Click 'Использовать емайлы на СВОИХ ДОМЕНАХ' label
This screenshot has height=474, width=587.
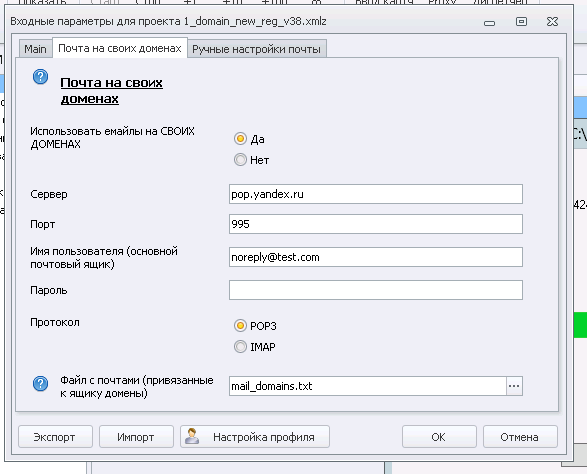click(112, 138)
